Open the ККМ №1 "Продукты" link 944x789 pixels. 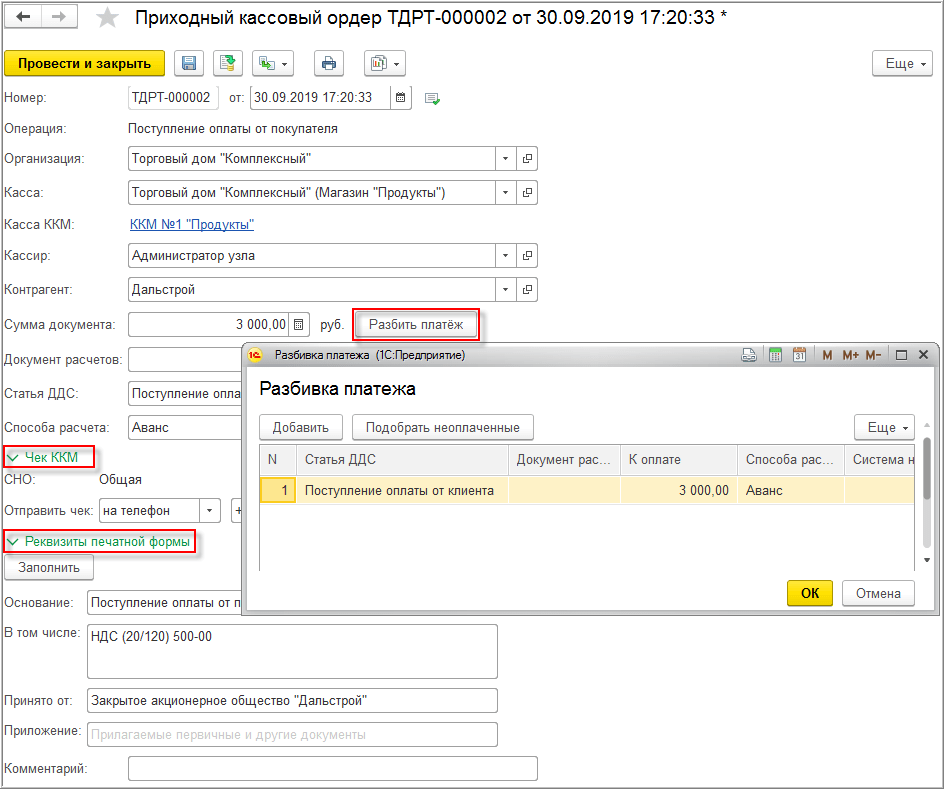click(x=191, y=224)
